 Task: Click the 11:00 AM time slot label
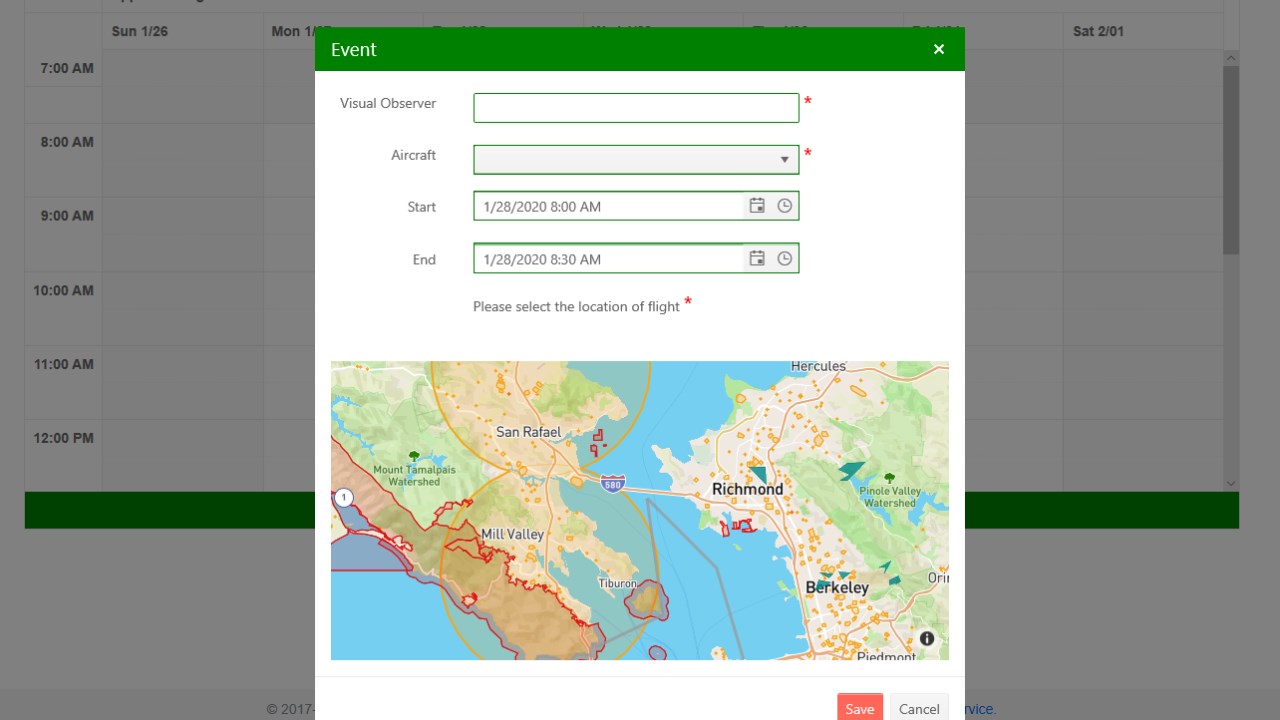pyautogui.click(x=63, y=364)
